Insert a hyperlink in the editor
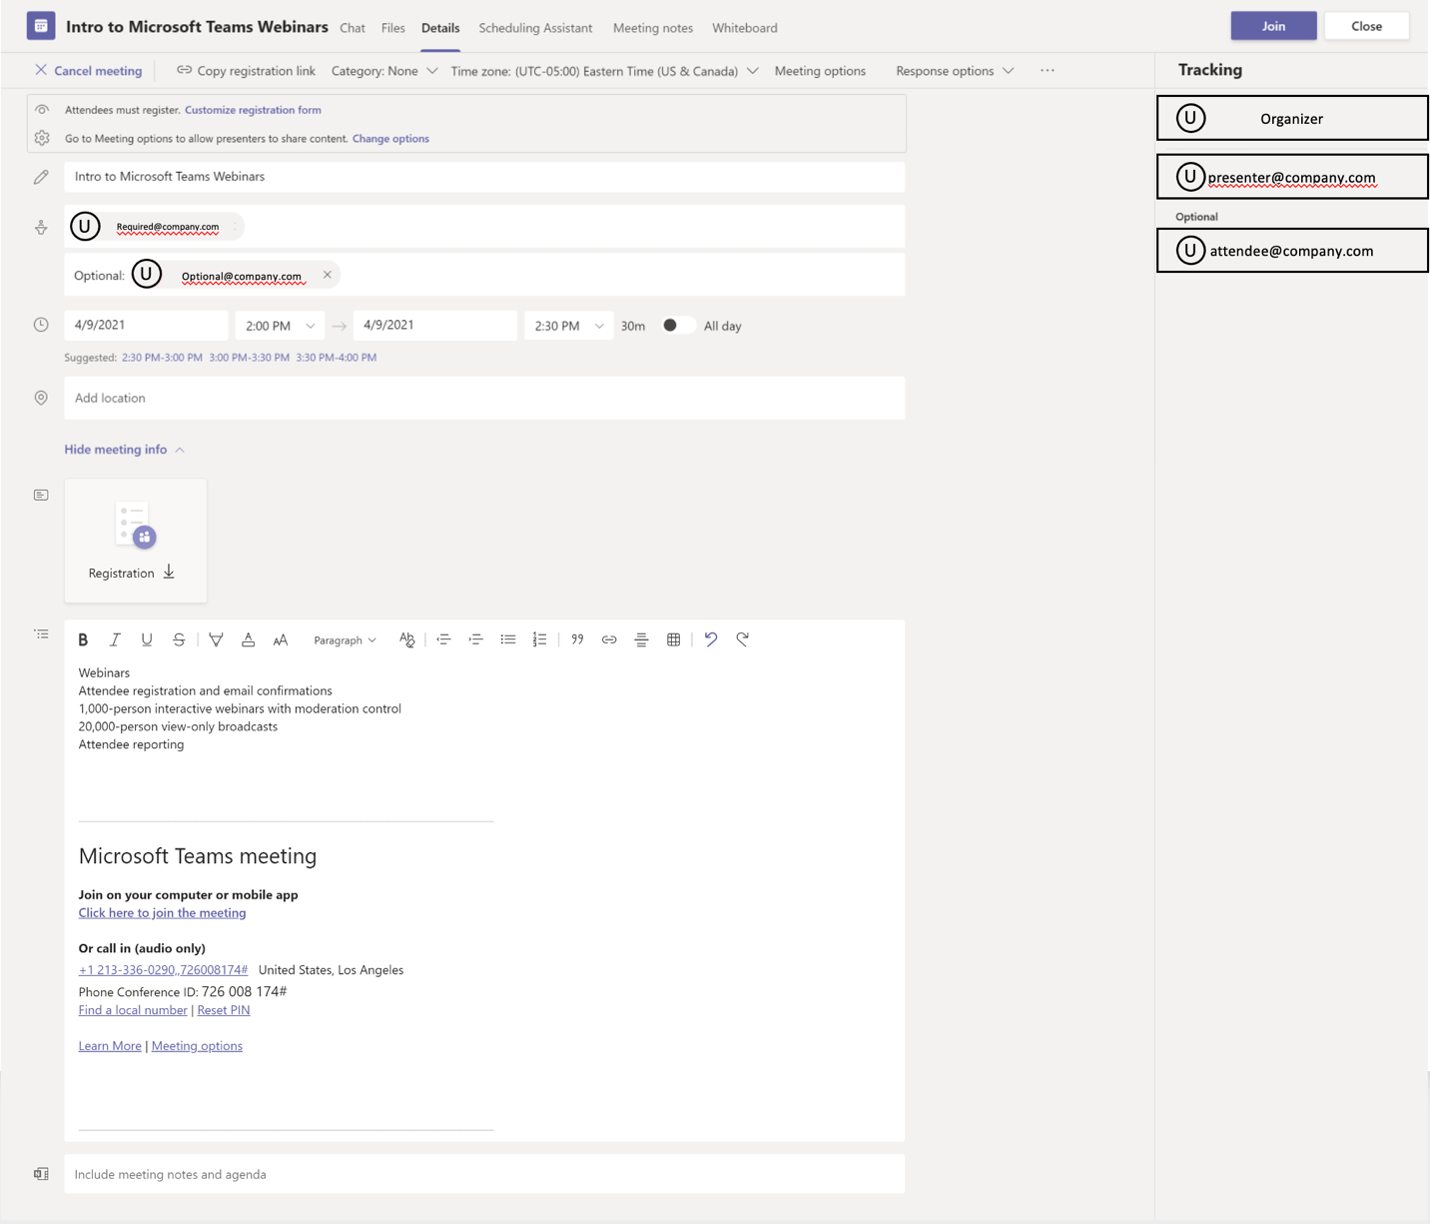Image resolution: width=1430 pixels, height=1228 pixels. [x=609, y=640]
